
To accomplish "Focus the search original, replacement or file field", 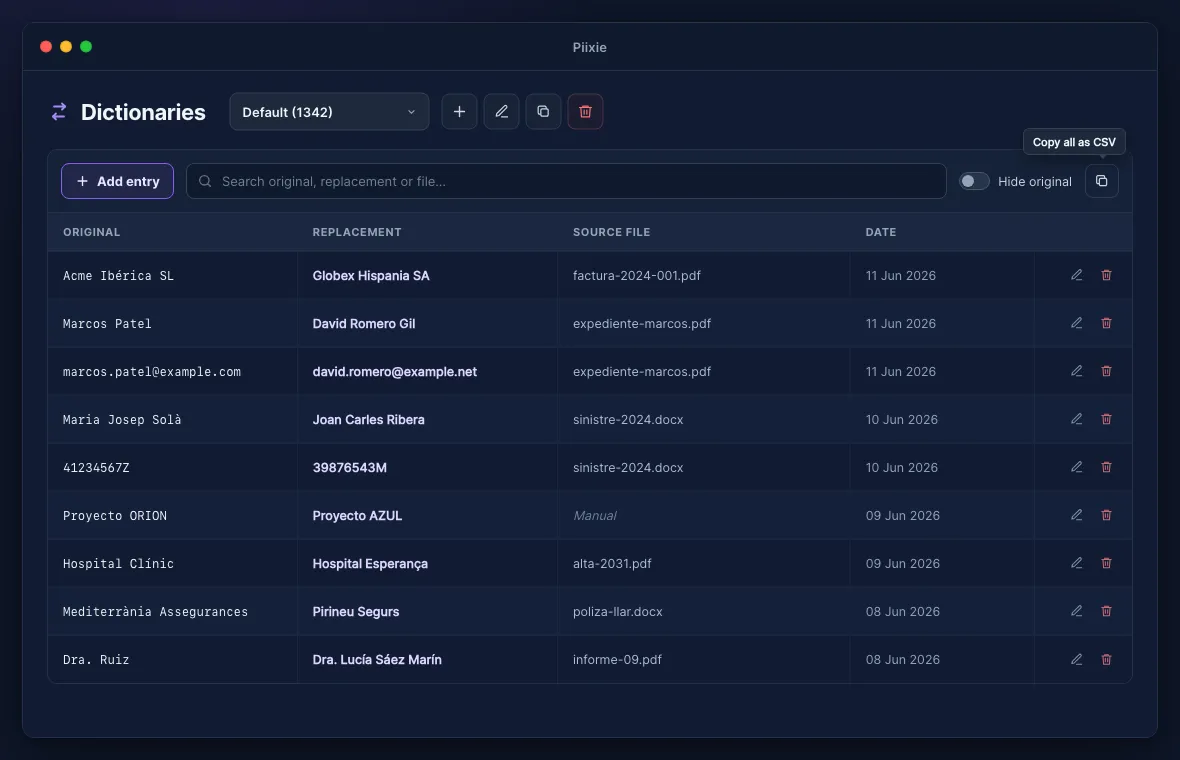I will (x=566, y=181).
